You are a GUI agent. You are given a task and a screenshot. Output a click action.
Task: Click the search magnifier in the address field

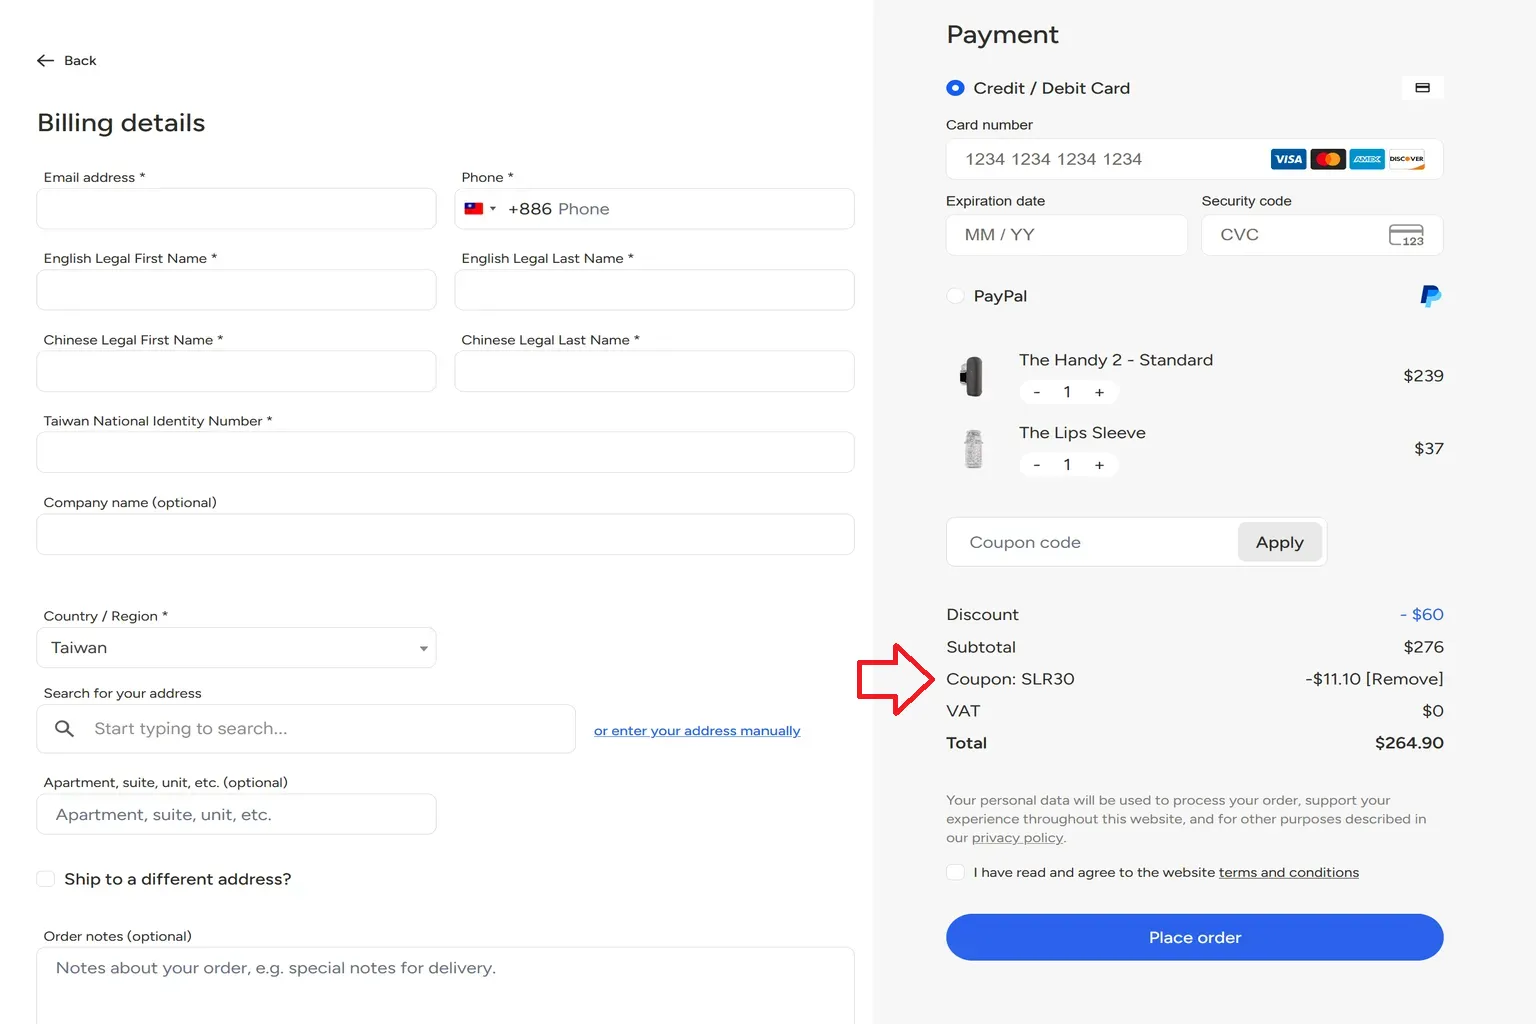click(64, 729)
